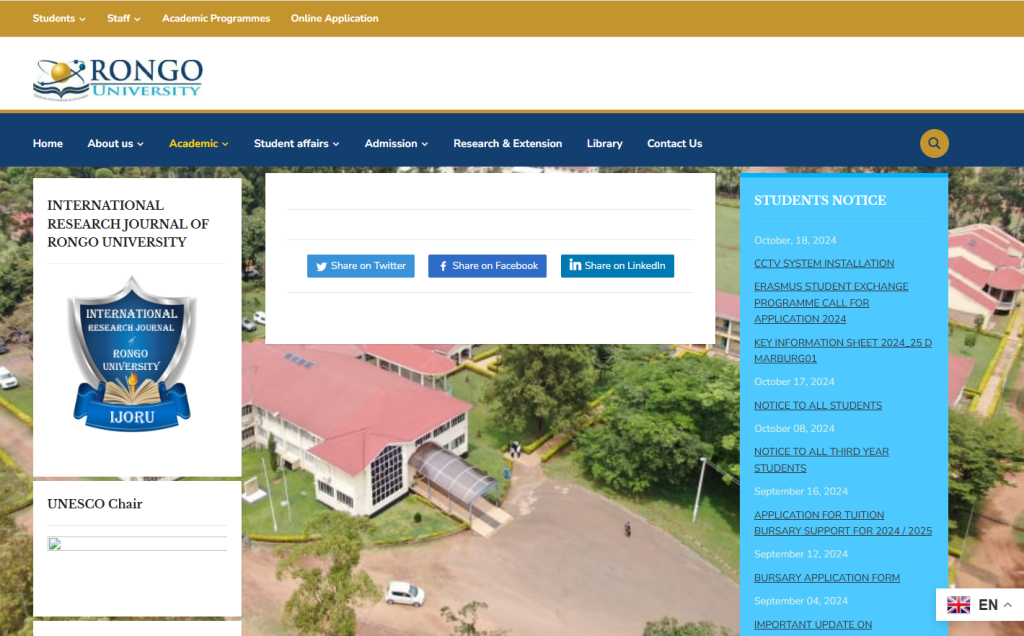
Task: Click the Rongo University logo
Action: (x=118, y=78)
